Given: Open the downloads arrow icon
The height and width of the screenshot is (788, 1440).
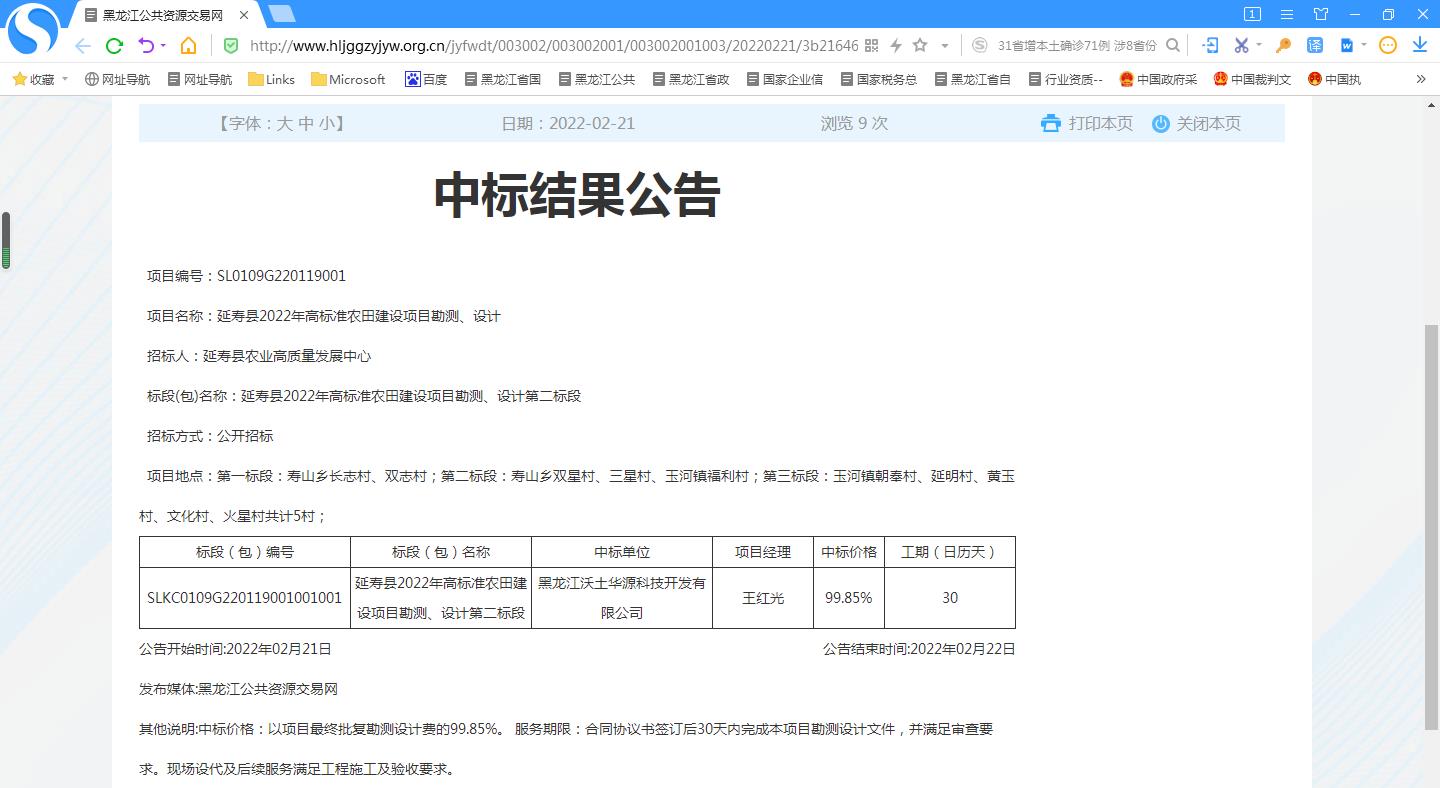Looking at the screenshot, I should [1419, 45].
